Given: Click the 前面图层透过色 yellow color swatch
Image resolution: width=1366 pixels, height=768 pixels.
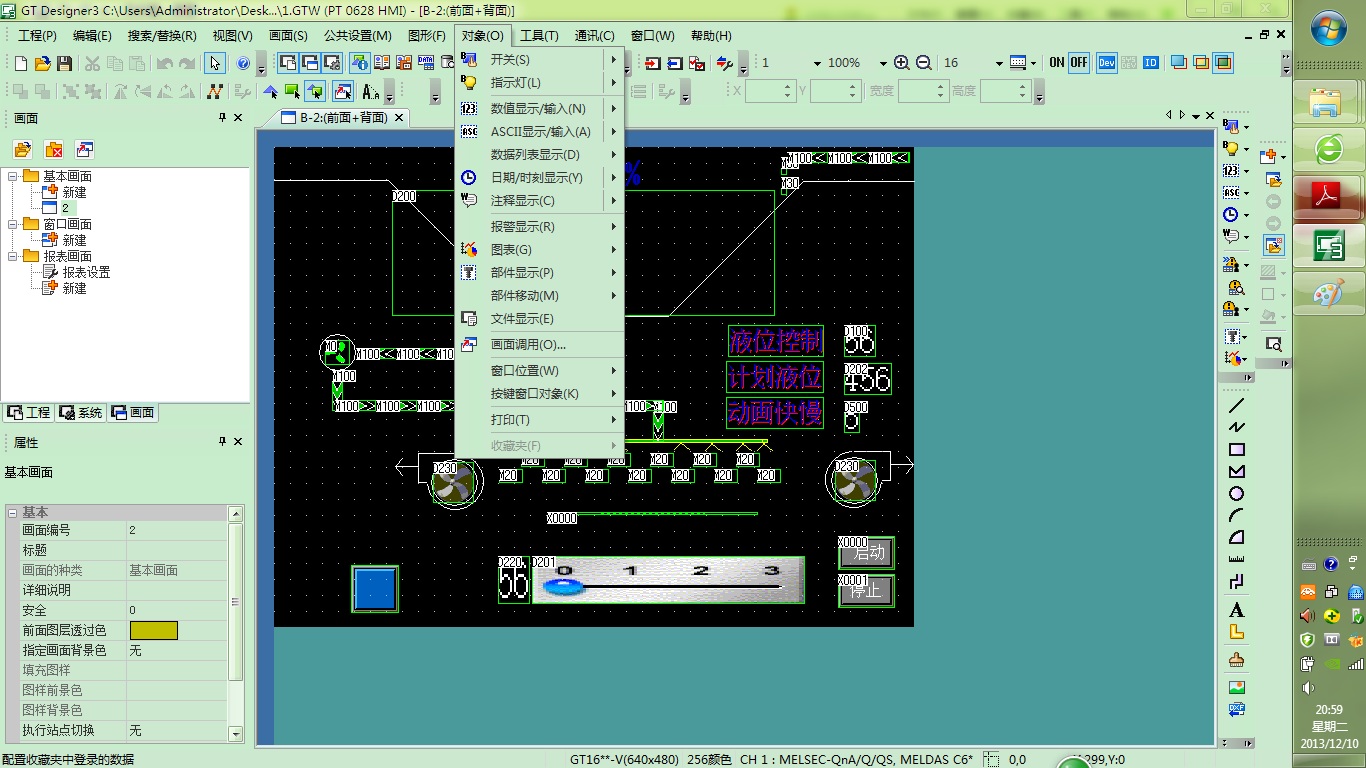Looking at the screenshot, I should click(154, 630).
